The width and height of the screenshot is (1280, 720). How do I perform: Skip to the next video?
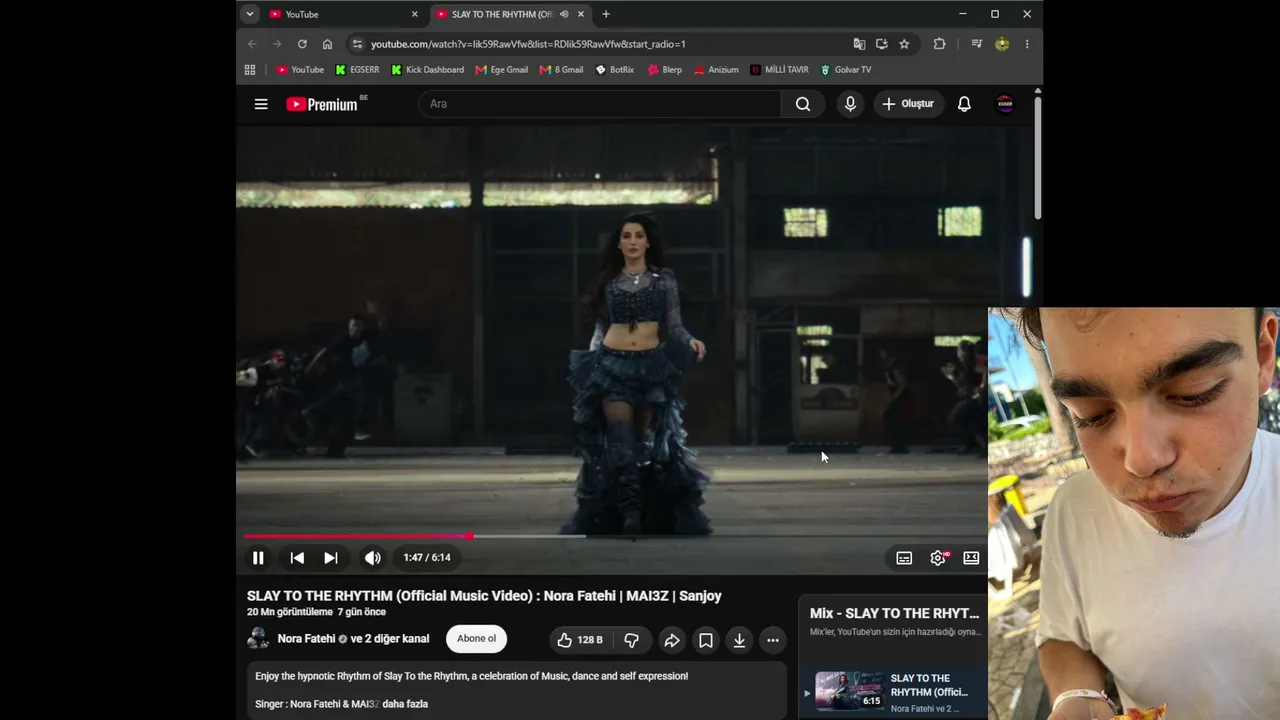331,558
